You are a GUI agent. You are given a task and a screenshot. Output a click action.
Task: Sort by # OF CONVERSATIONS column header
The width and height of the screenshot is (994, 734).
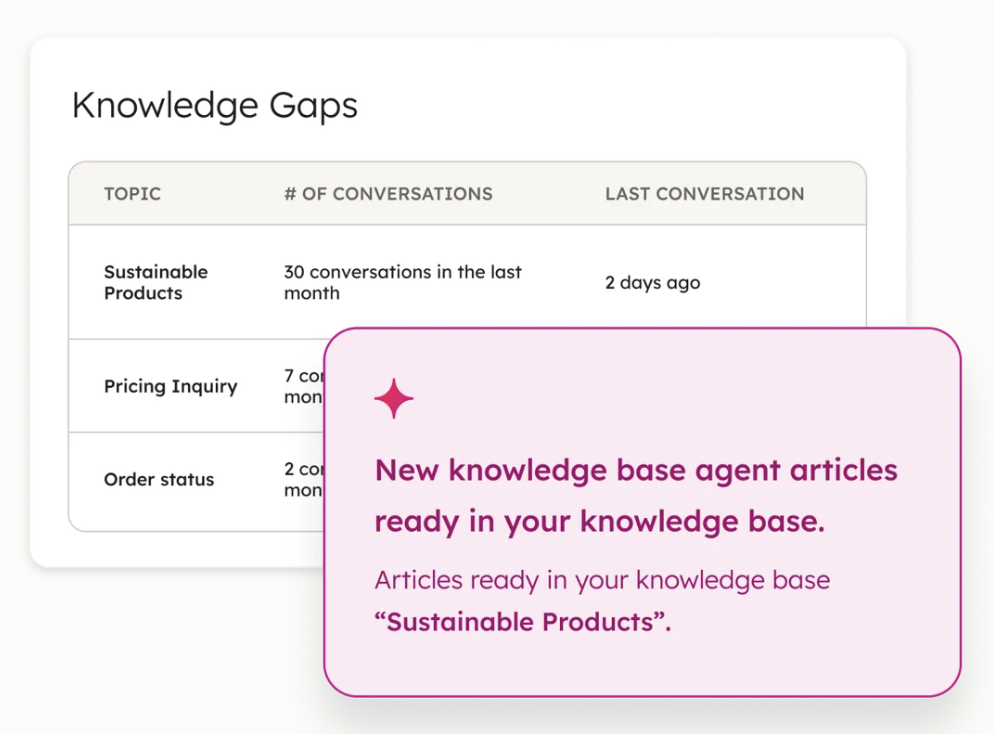click(x=388, y=194)
